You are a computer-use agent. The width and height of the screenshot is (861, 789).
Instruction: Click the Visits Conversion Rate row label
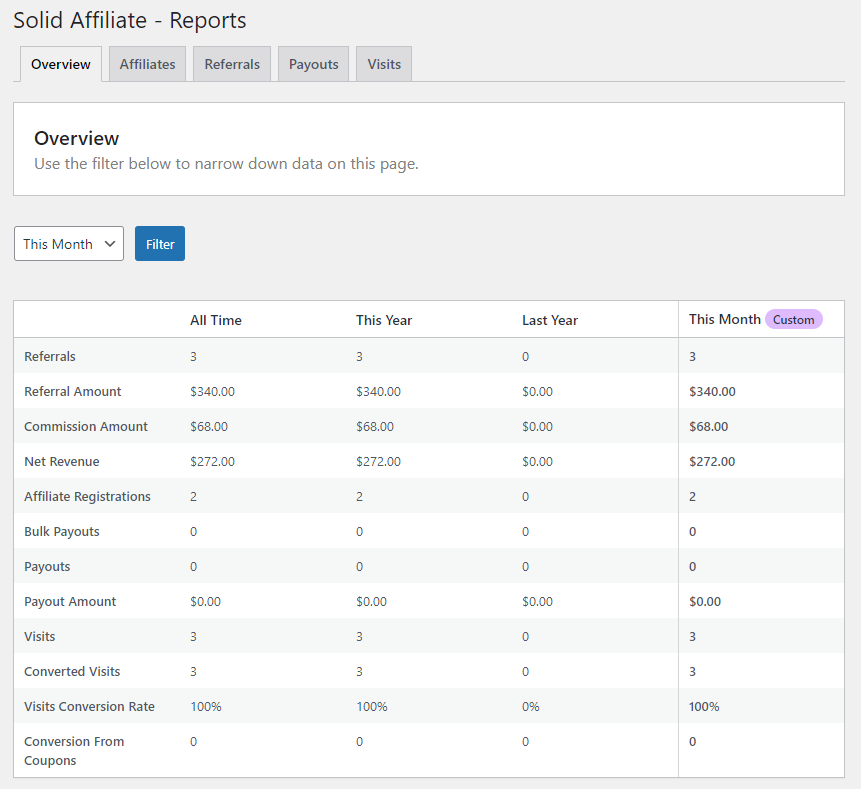(89, 706)
